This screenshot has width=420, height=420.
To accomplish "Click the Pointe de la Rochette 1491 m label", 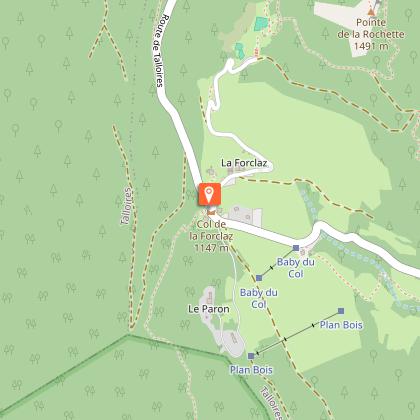I will click(371, 34).
